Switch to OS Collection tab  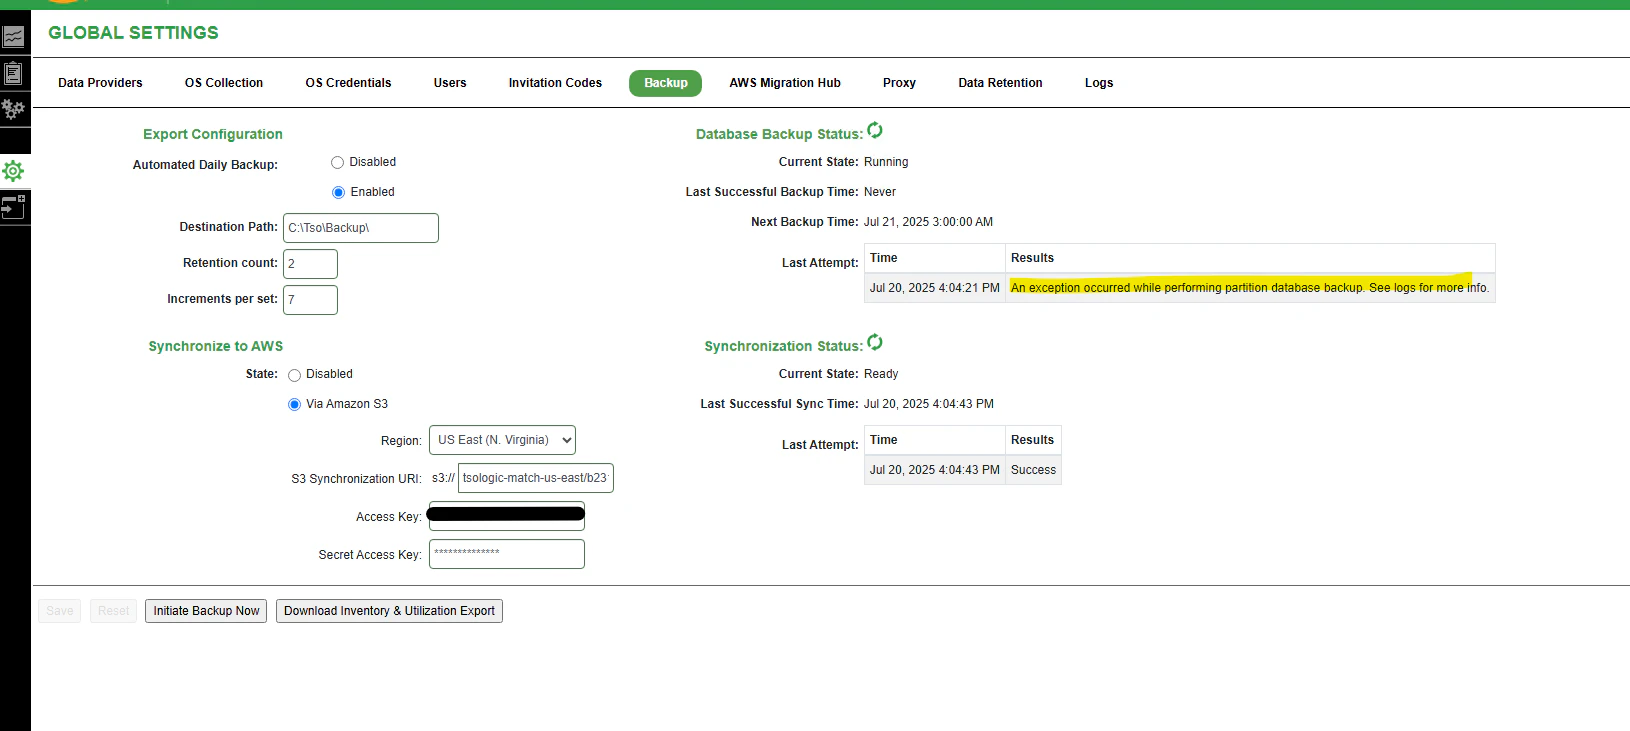click(224, 83)
